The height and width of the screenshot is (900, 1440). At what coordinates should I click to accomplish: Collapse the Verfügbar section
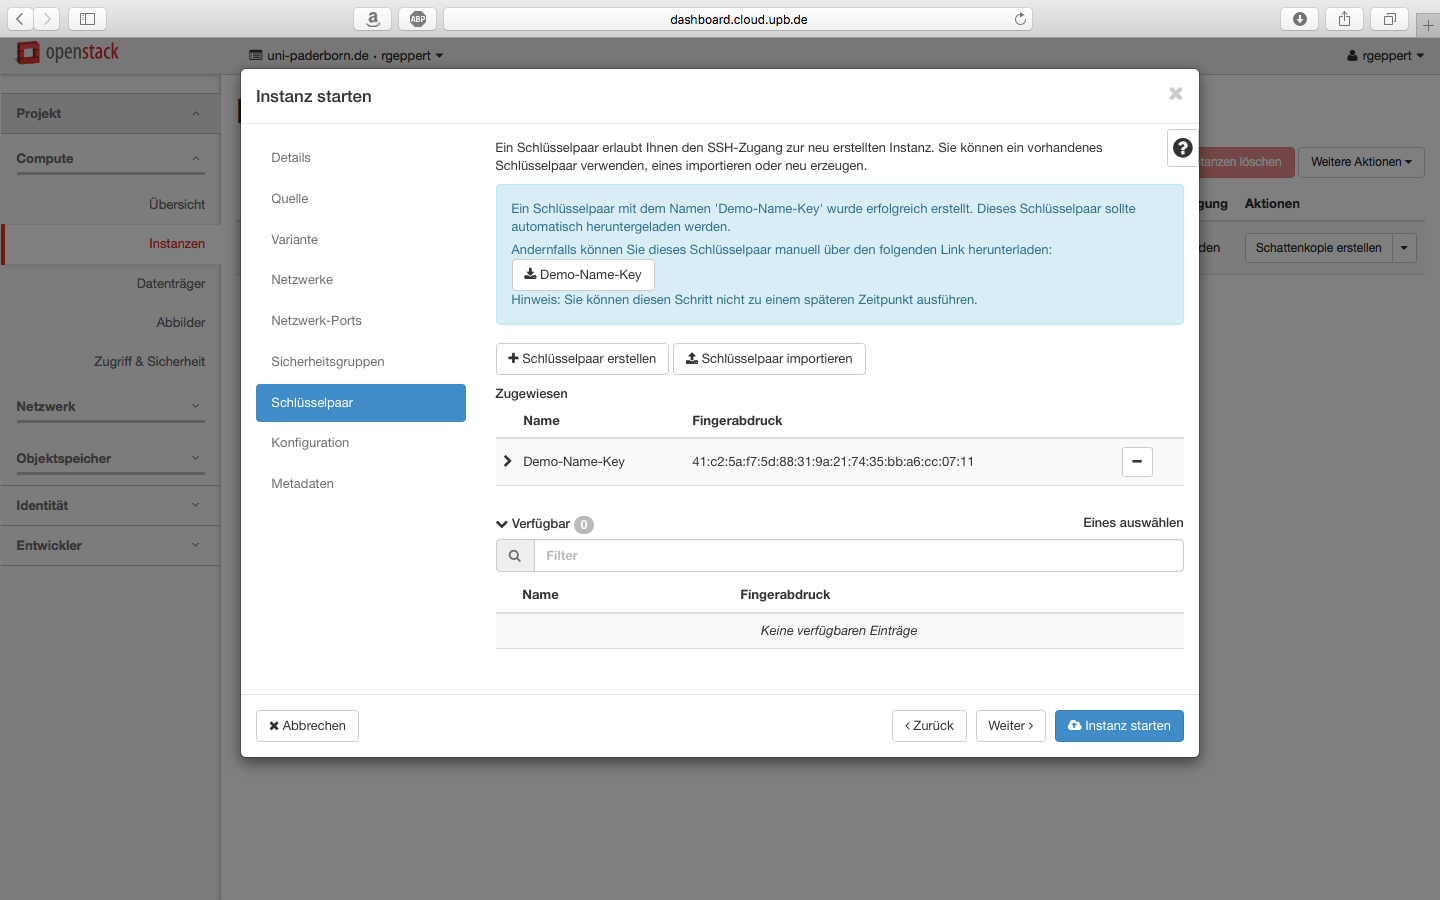pos(502,524)
